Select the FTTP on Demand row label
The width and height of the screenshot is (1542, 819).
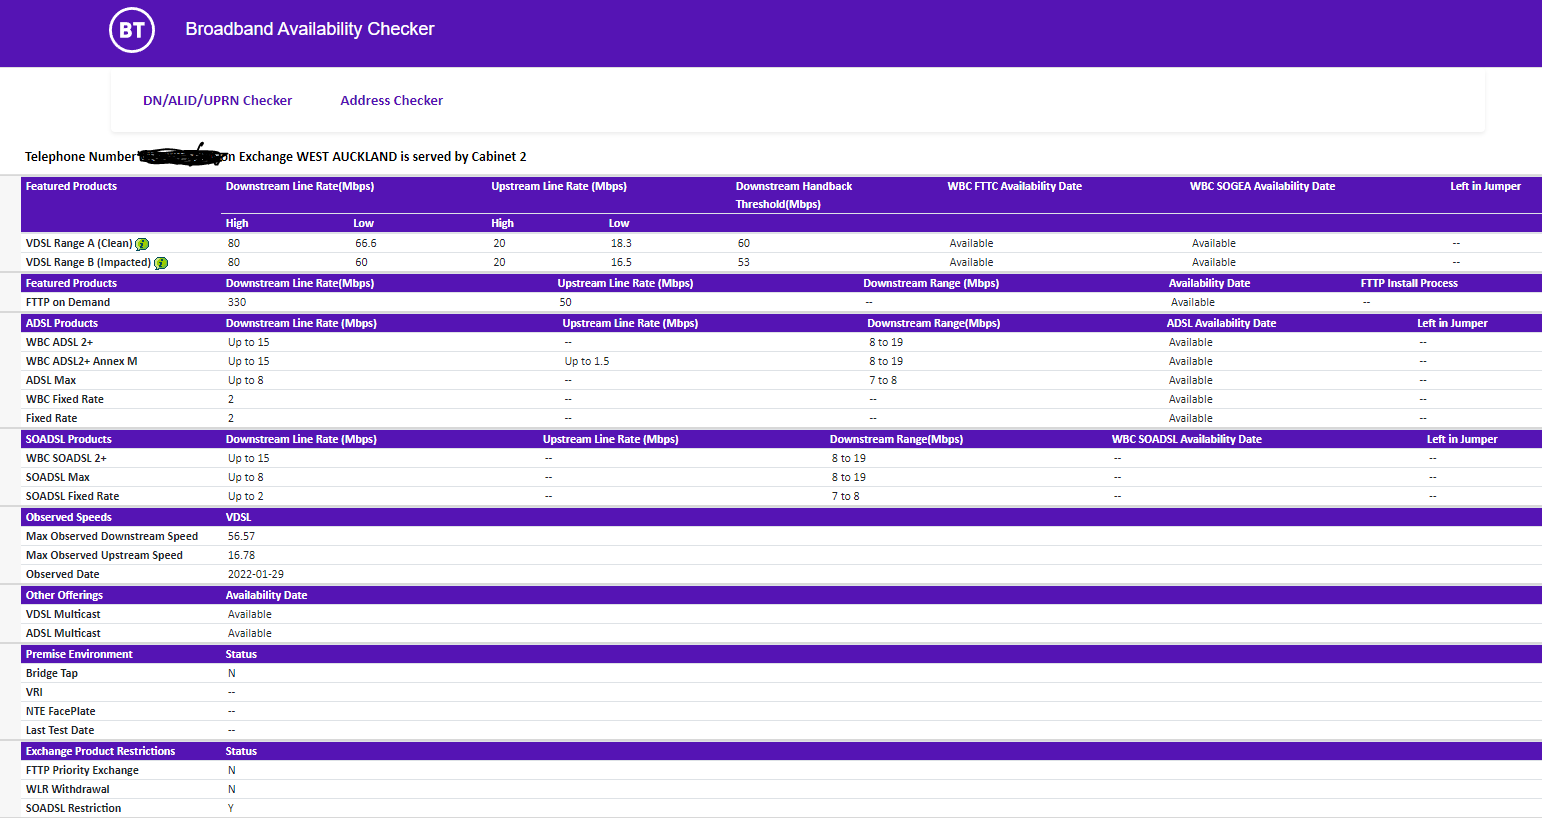click(x=68, y=302)
